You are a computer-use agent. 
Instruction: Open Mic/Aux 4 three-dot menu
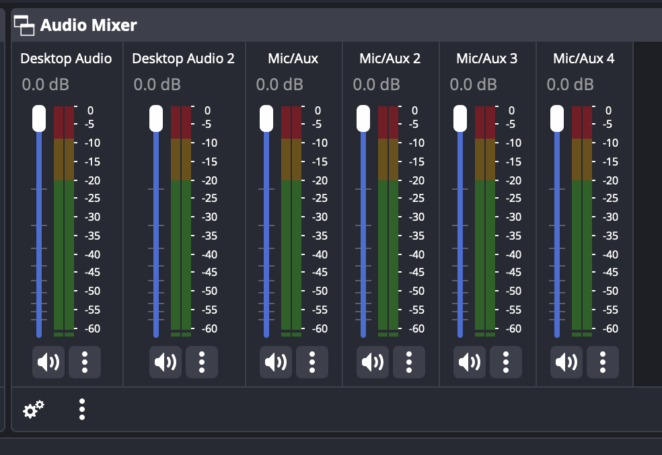603,362
